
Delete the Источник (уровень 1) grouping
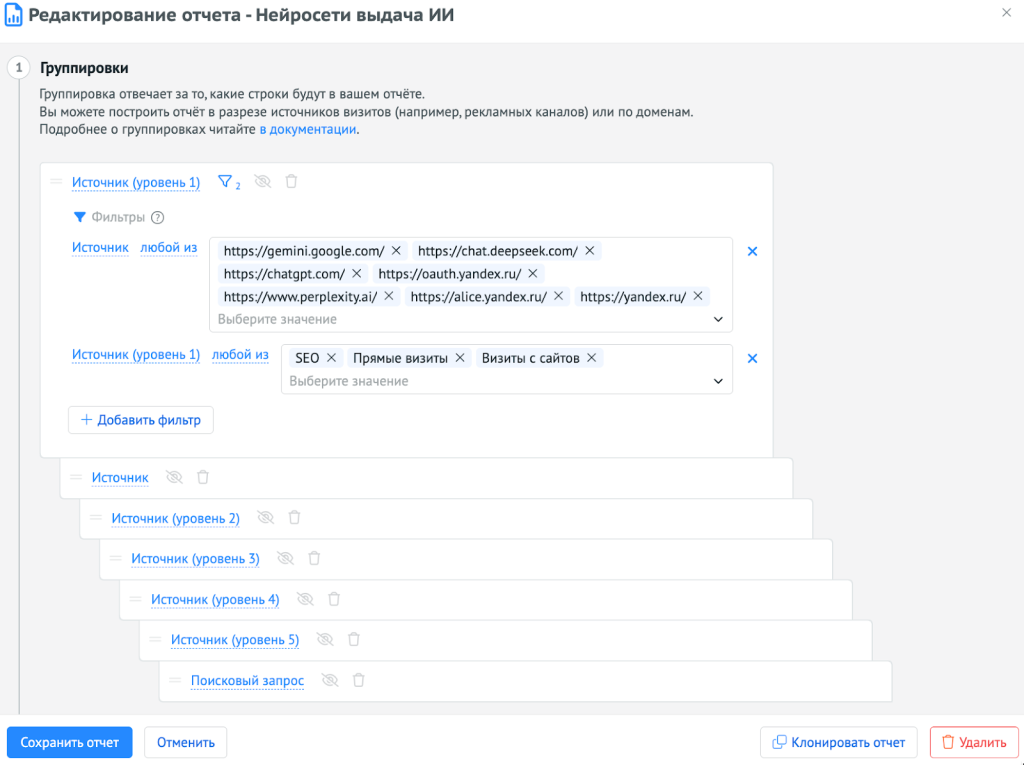coord(291,182)
